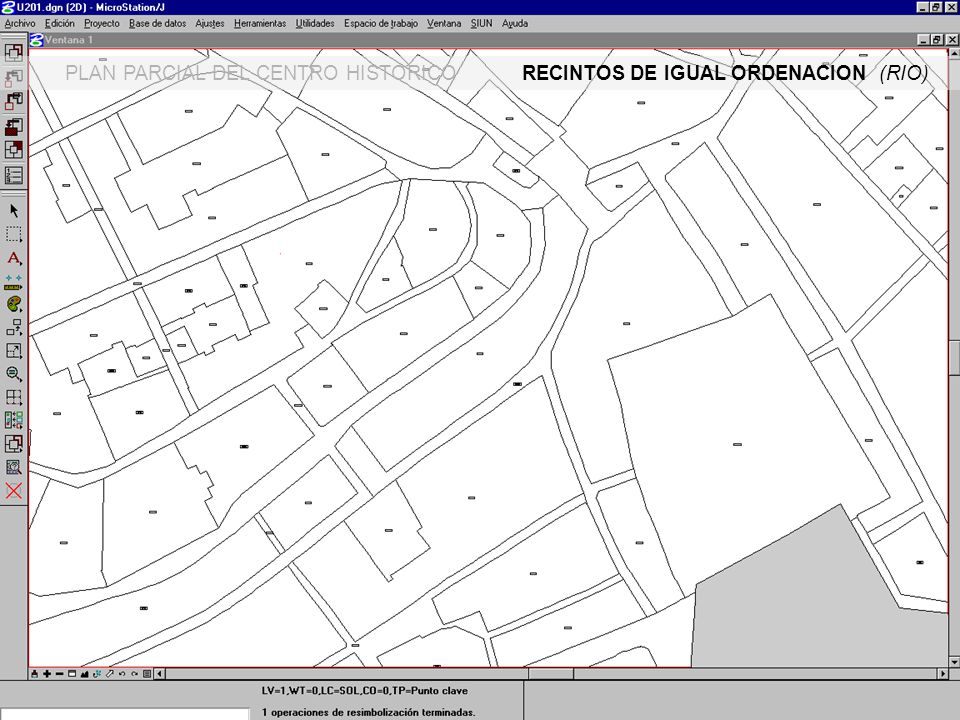
Task: Open the Utilidades menu
Action: click(315, 23)
